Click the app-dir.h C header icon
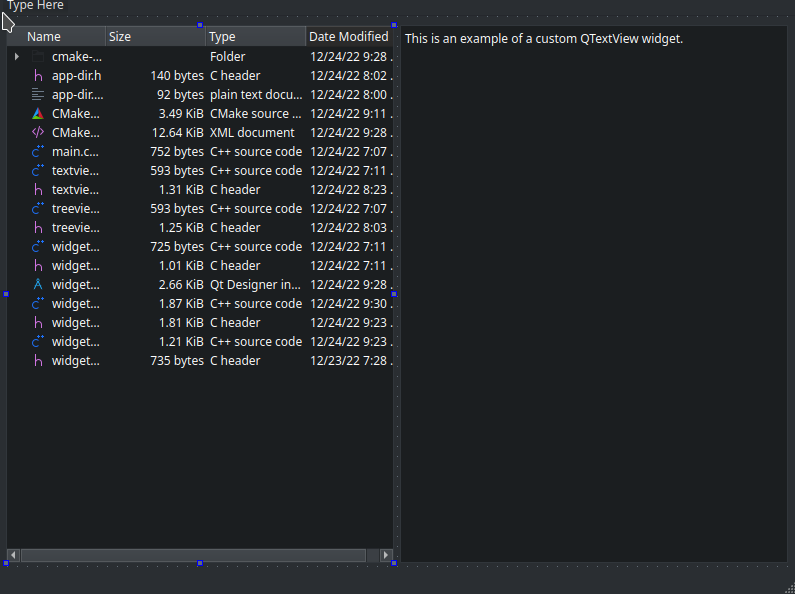 [38, 76]
